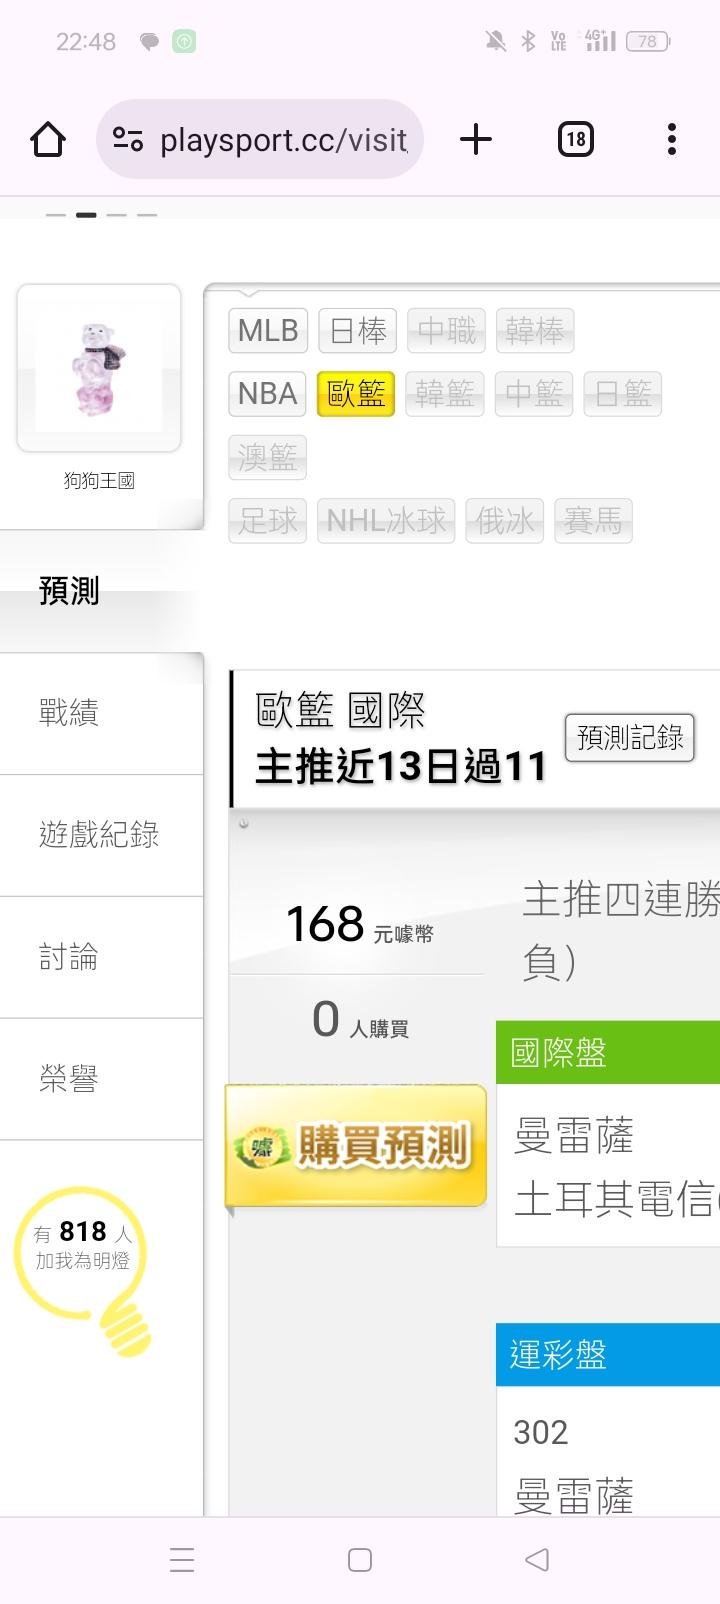Screen dimensions: 720x1604
Task: Tap the browser home icon
Action: pyautogui.click(x=48, y=139)
